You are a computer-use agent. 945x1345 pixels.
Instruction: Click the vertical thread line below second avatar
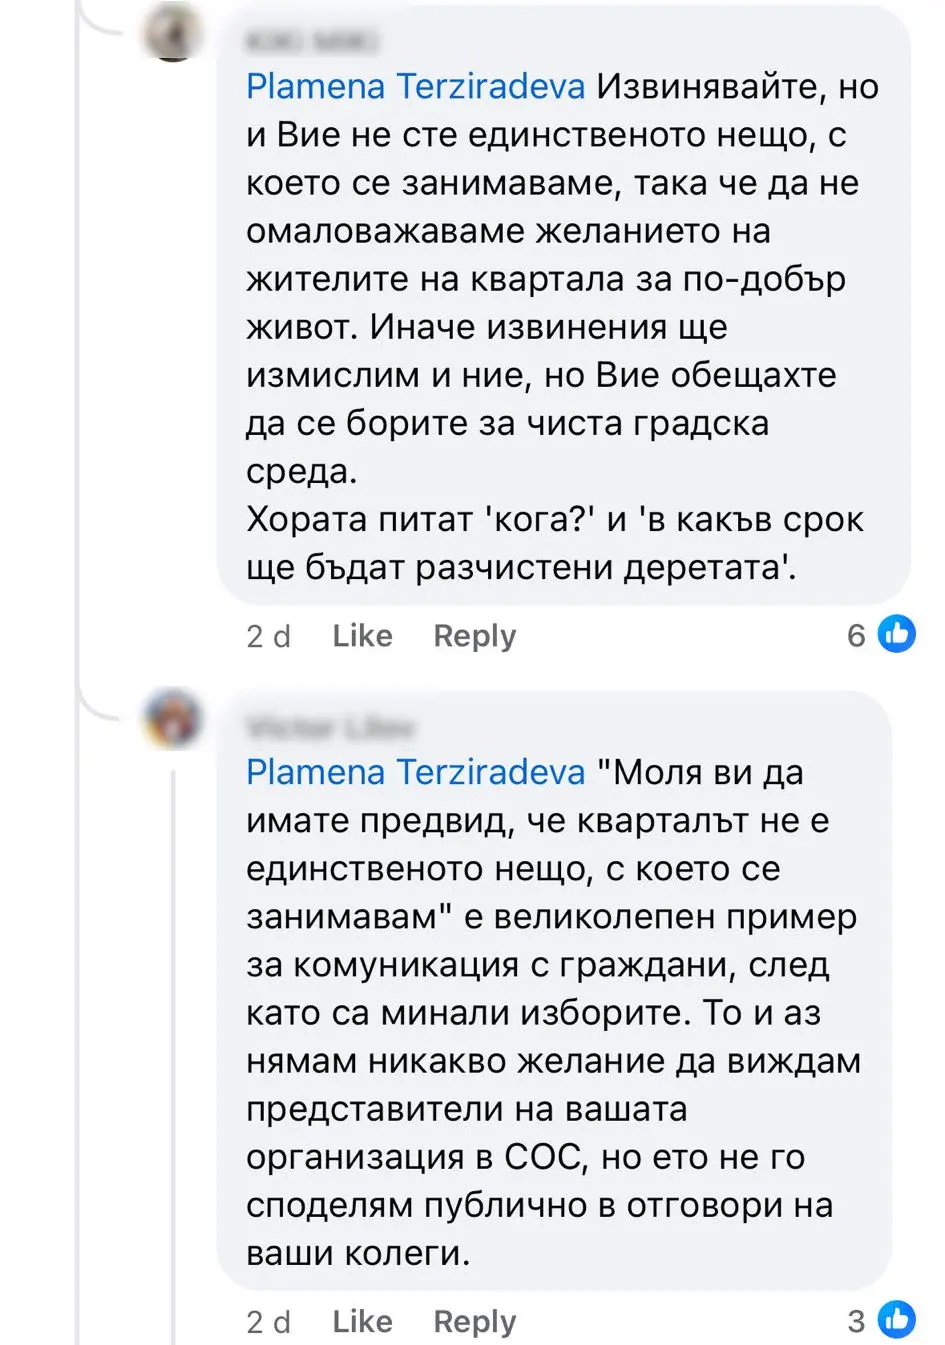pos(173,1050)
